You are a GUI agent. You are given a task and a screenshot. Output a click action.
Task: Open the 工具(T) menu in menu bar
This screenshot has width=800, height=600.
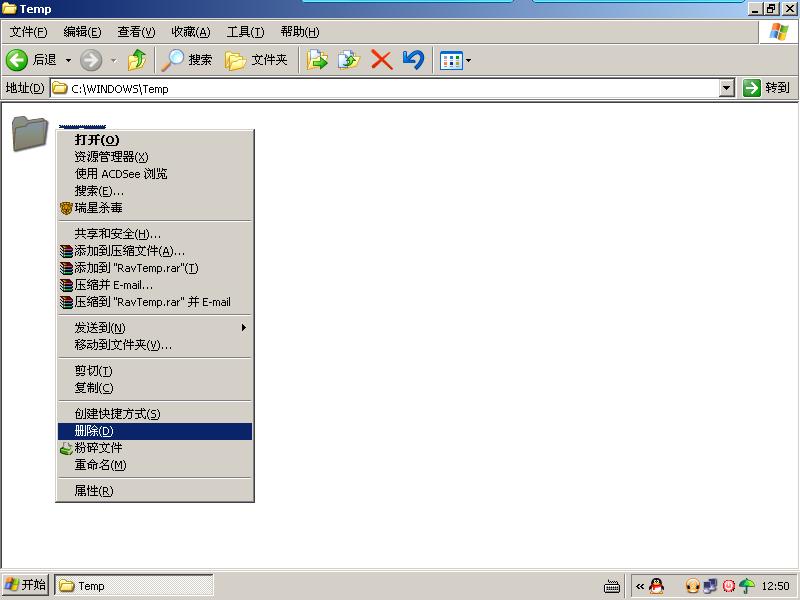pos(245,32)
